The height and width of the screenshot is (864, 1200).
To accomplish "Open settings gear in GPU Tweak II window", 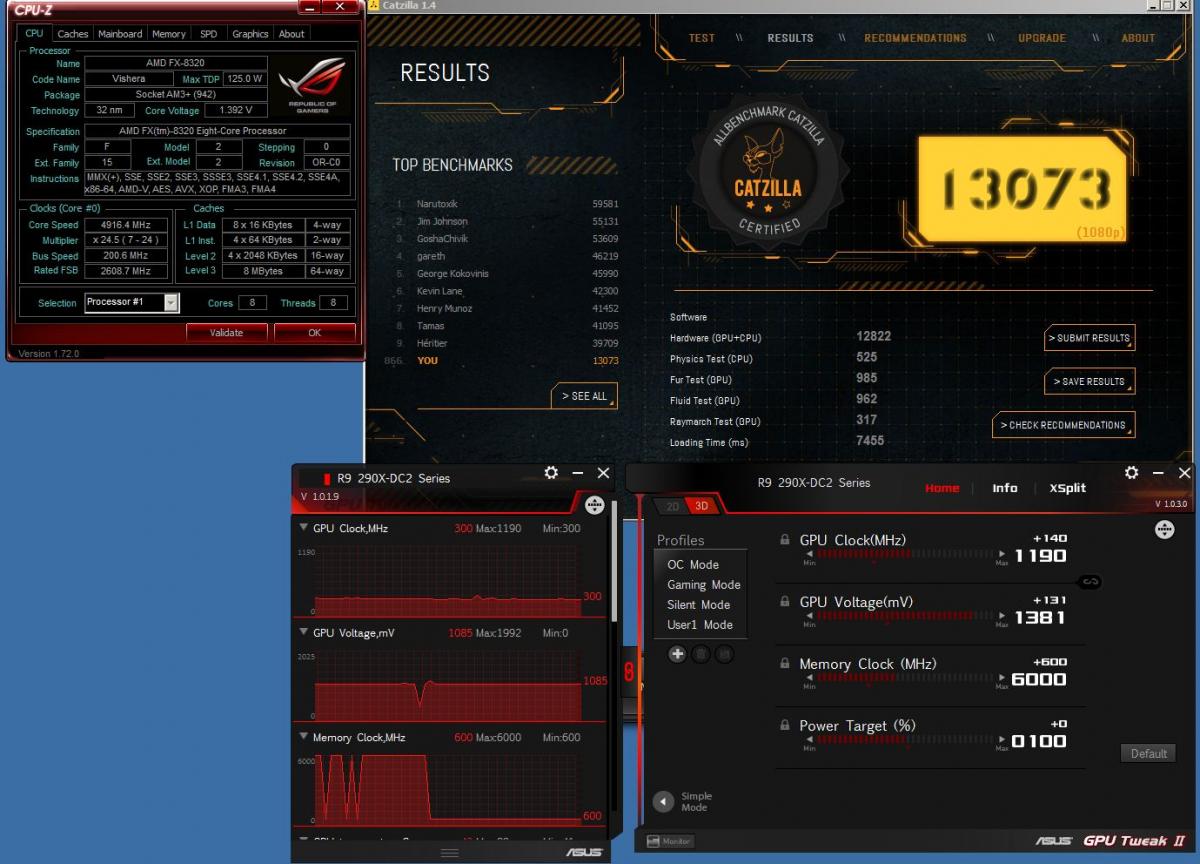I will [x=1131, y=473].
